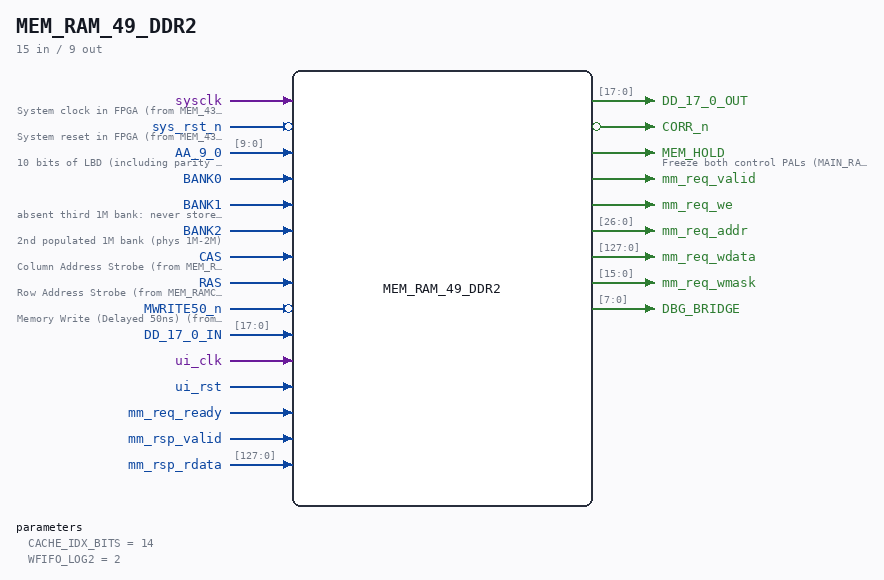Click the mm_req_wdata output port label
Viewport: 884px width, 580px height.
click(709, 256)
